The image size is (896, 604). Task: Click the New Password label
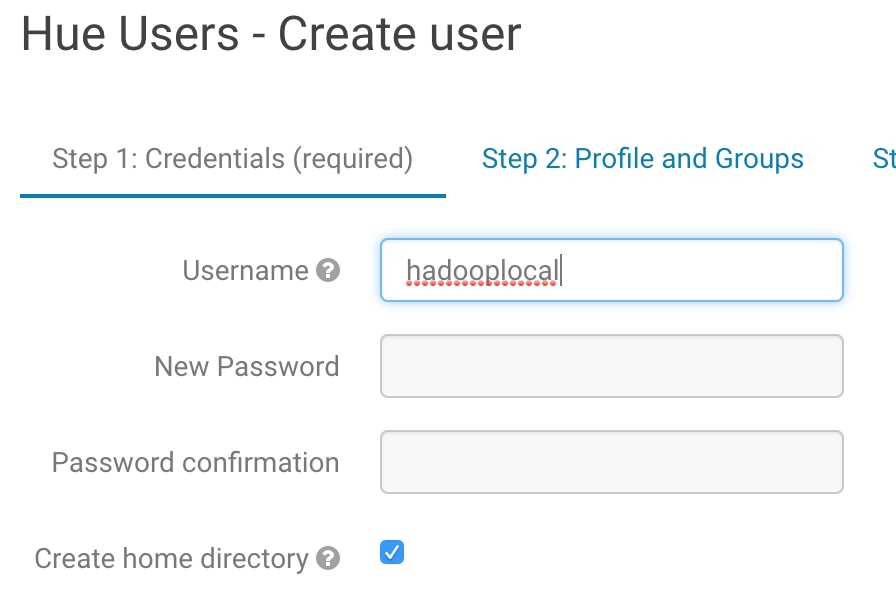[x=246, y=367]
